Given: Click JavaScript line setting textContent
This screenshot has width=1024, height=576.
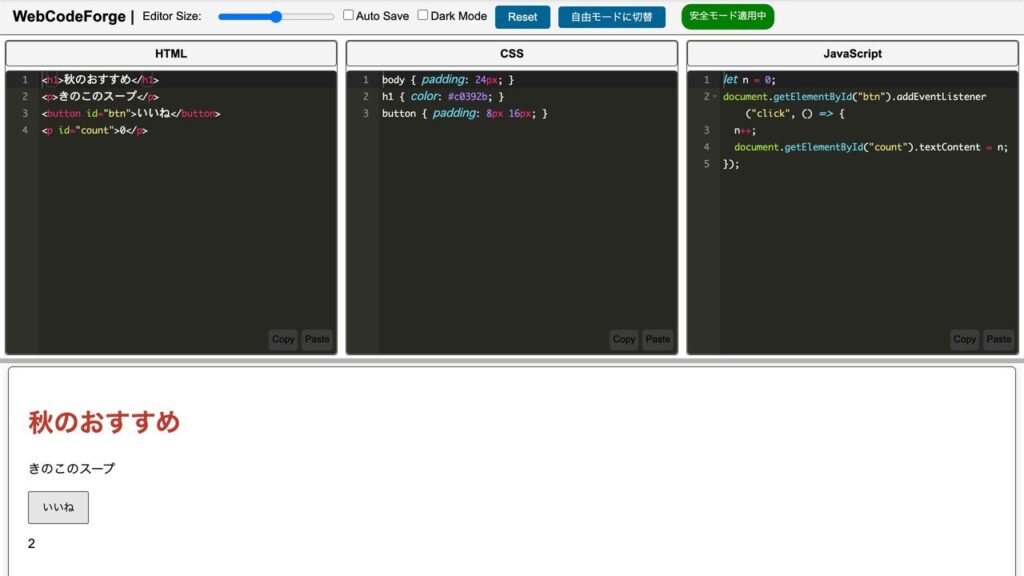Looking at the screenshot, I should pos(869,148).
